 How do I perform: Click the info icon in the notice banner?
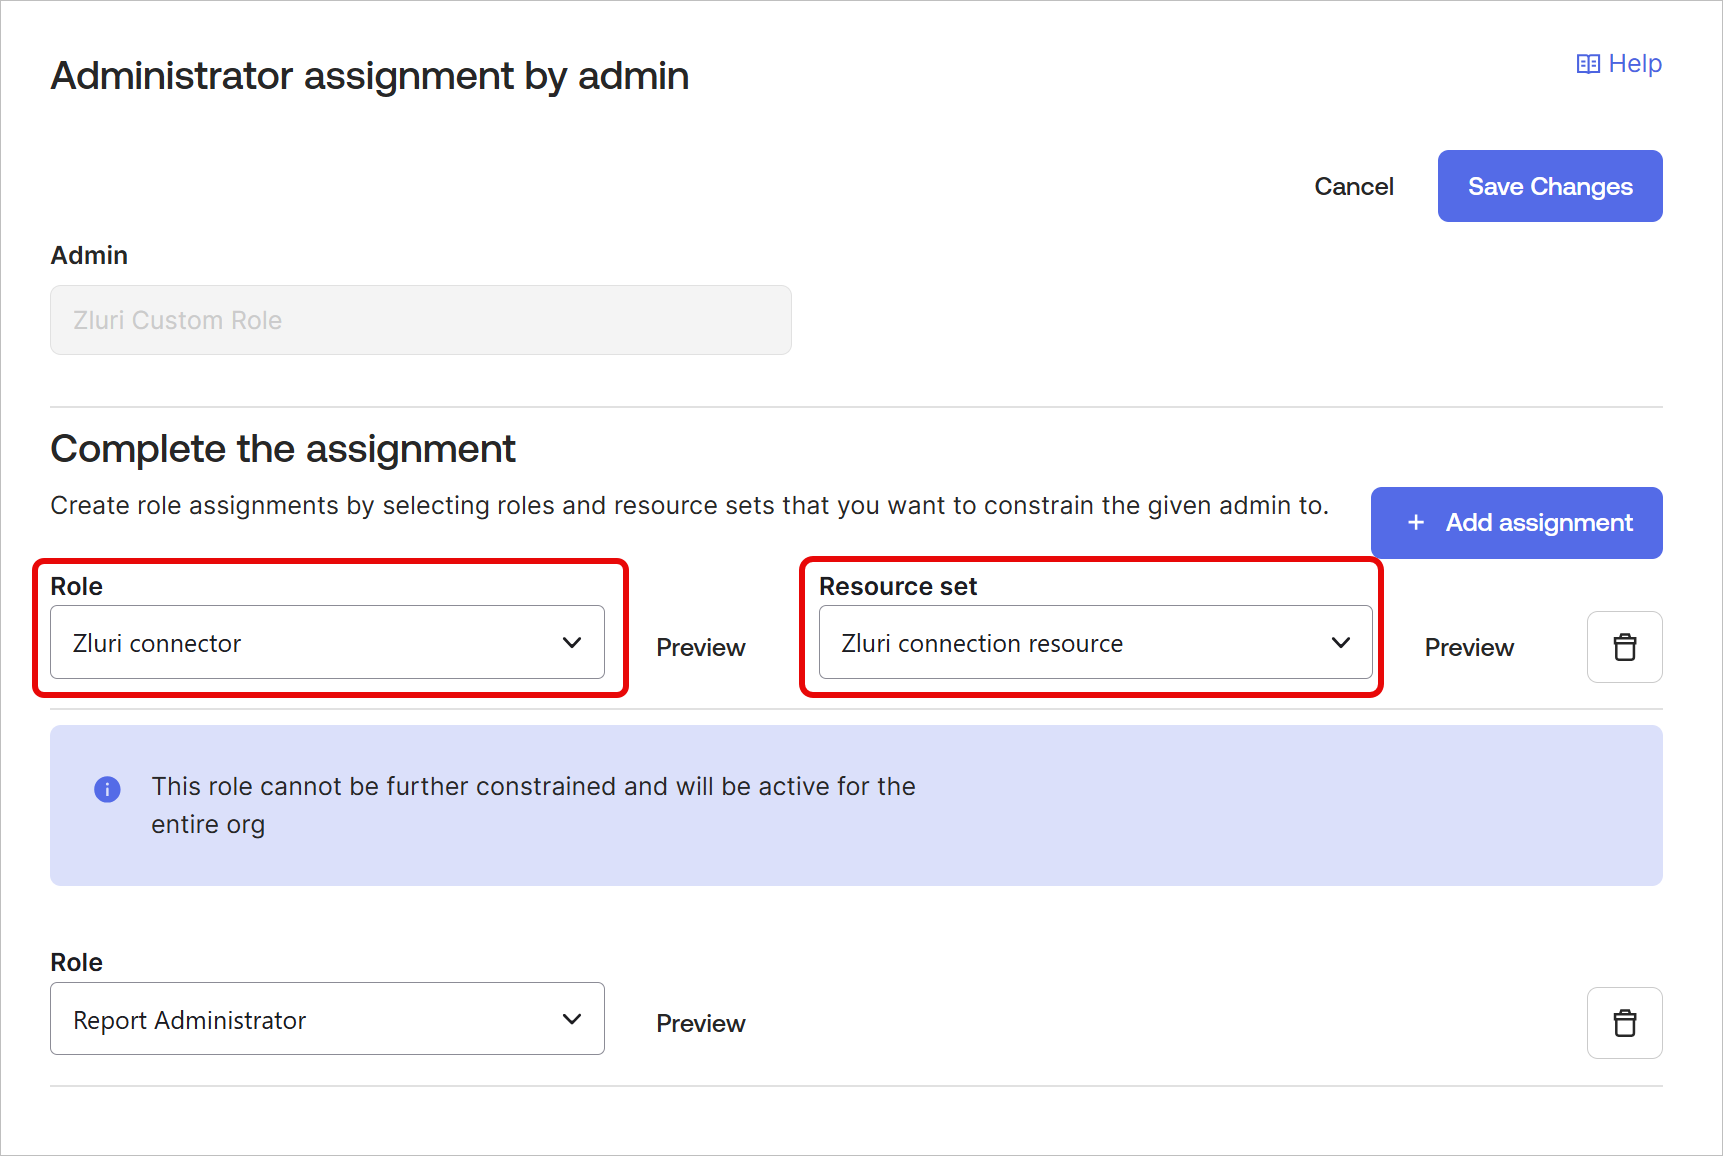[107, 789]
